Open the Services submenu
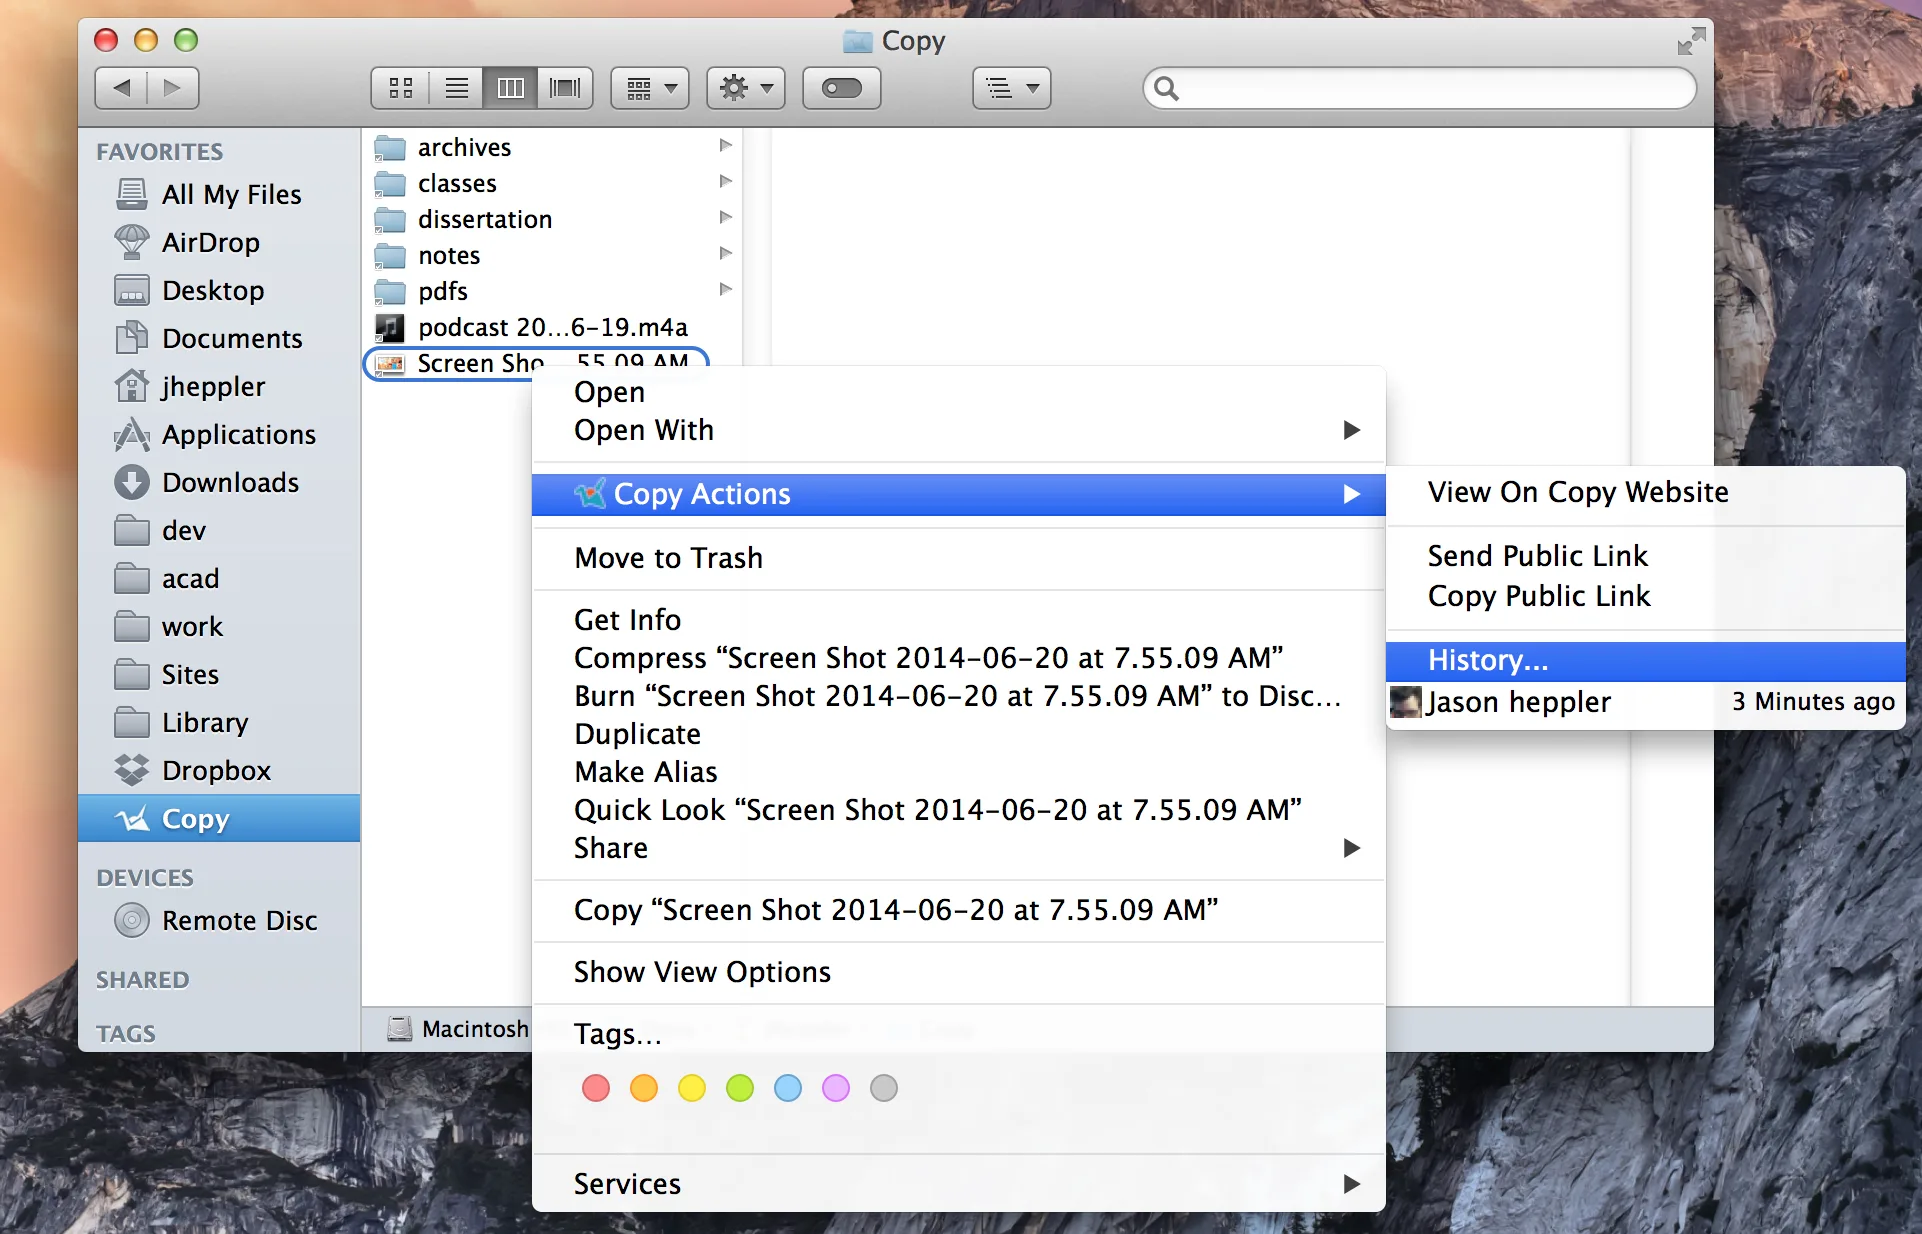Image resolution: width=1922 pixels, height=1234 pixels. pos(958,1184)
